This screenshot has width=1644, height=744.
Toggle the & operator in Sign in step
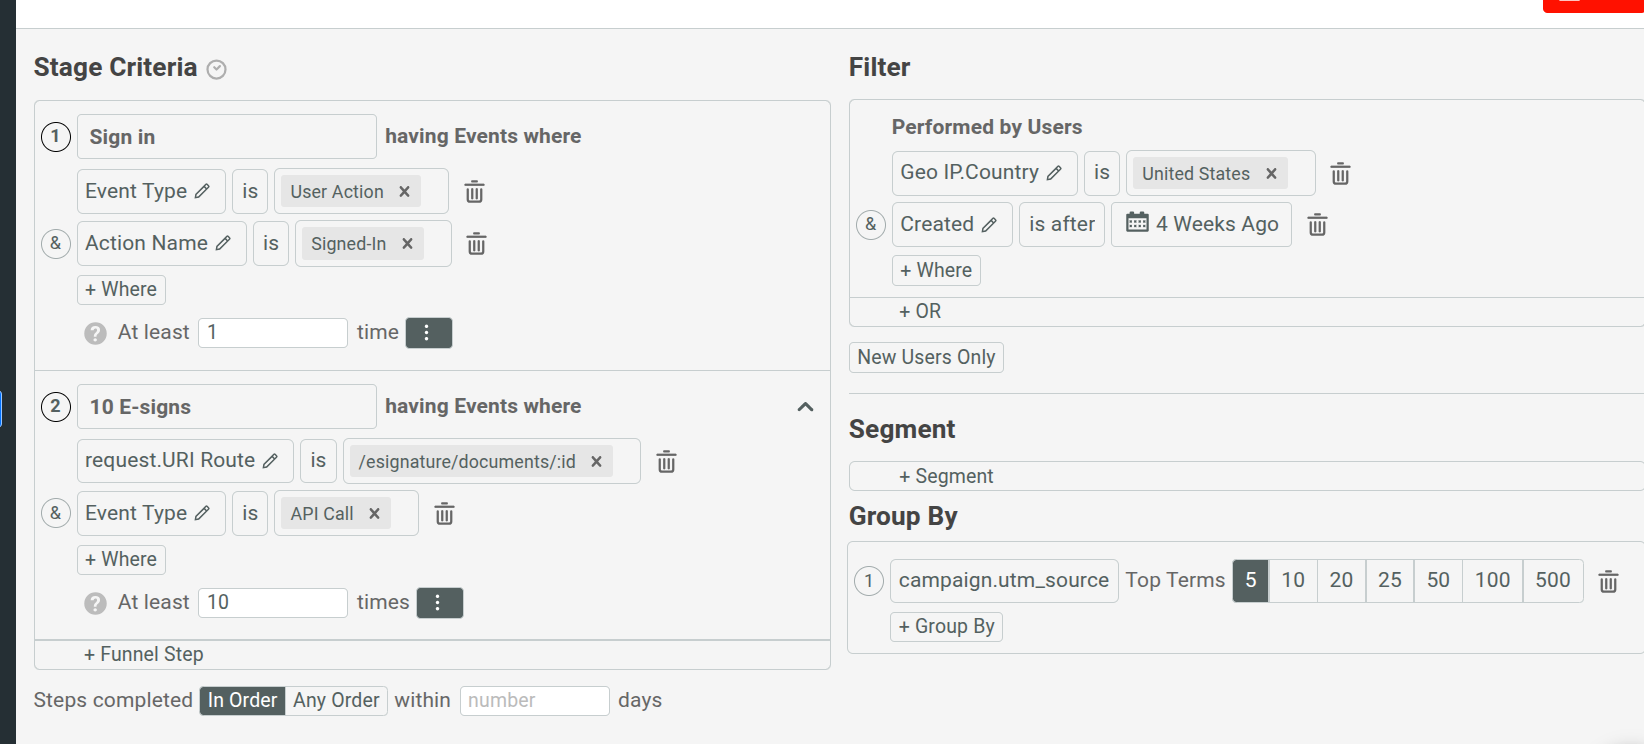(x=55, y=243)
